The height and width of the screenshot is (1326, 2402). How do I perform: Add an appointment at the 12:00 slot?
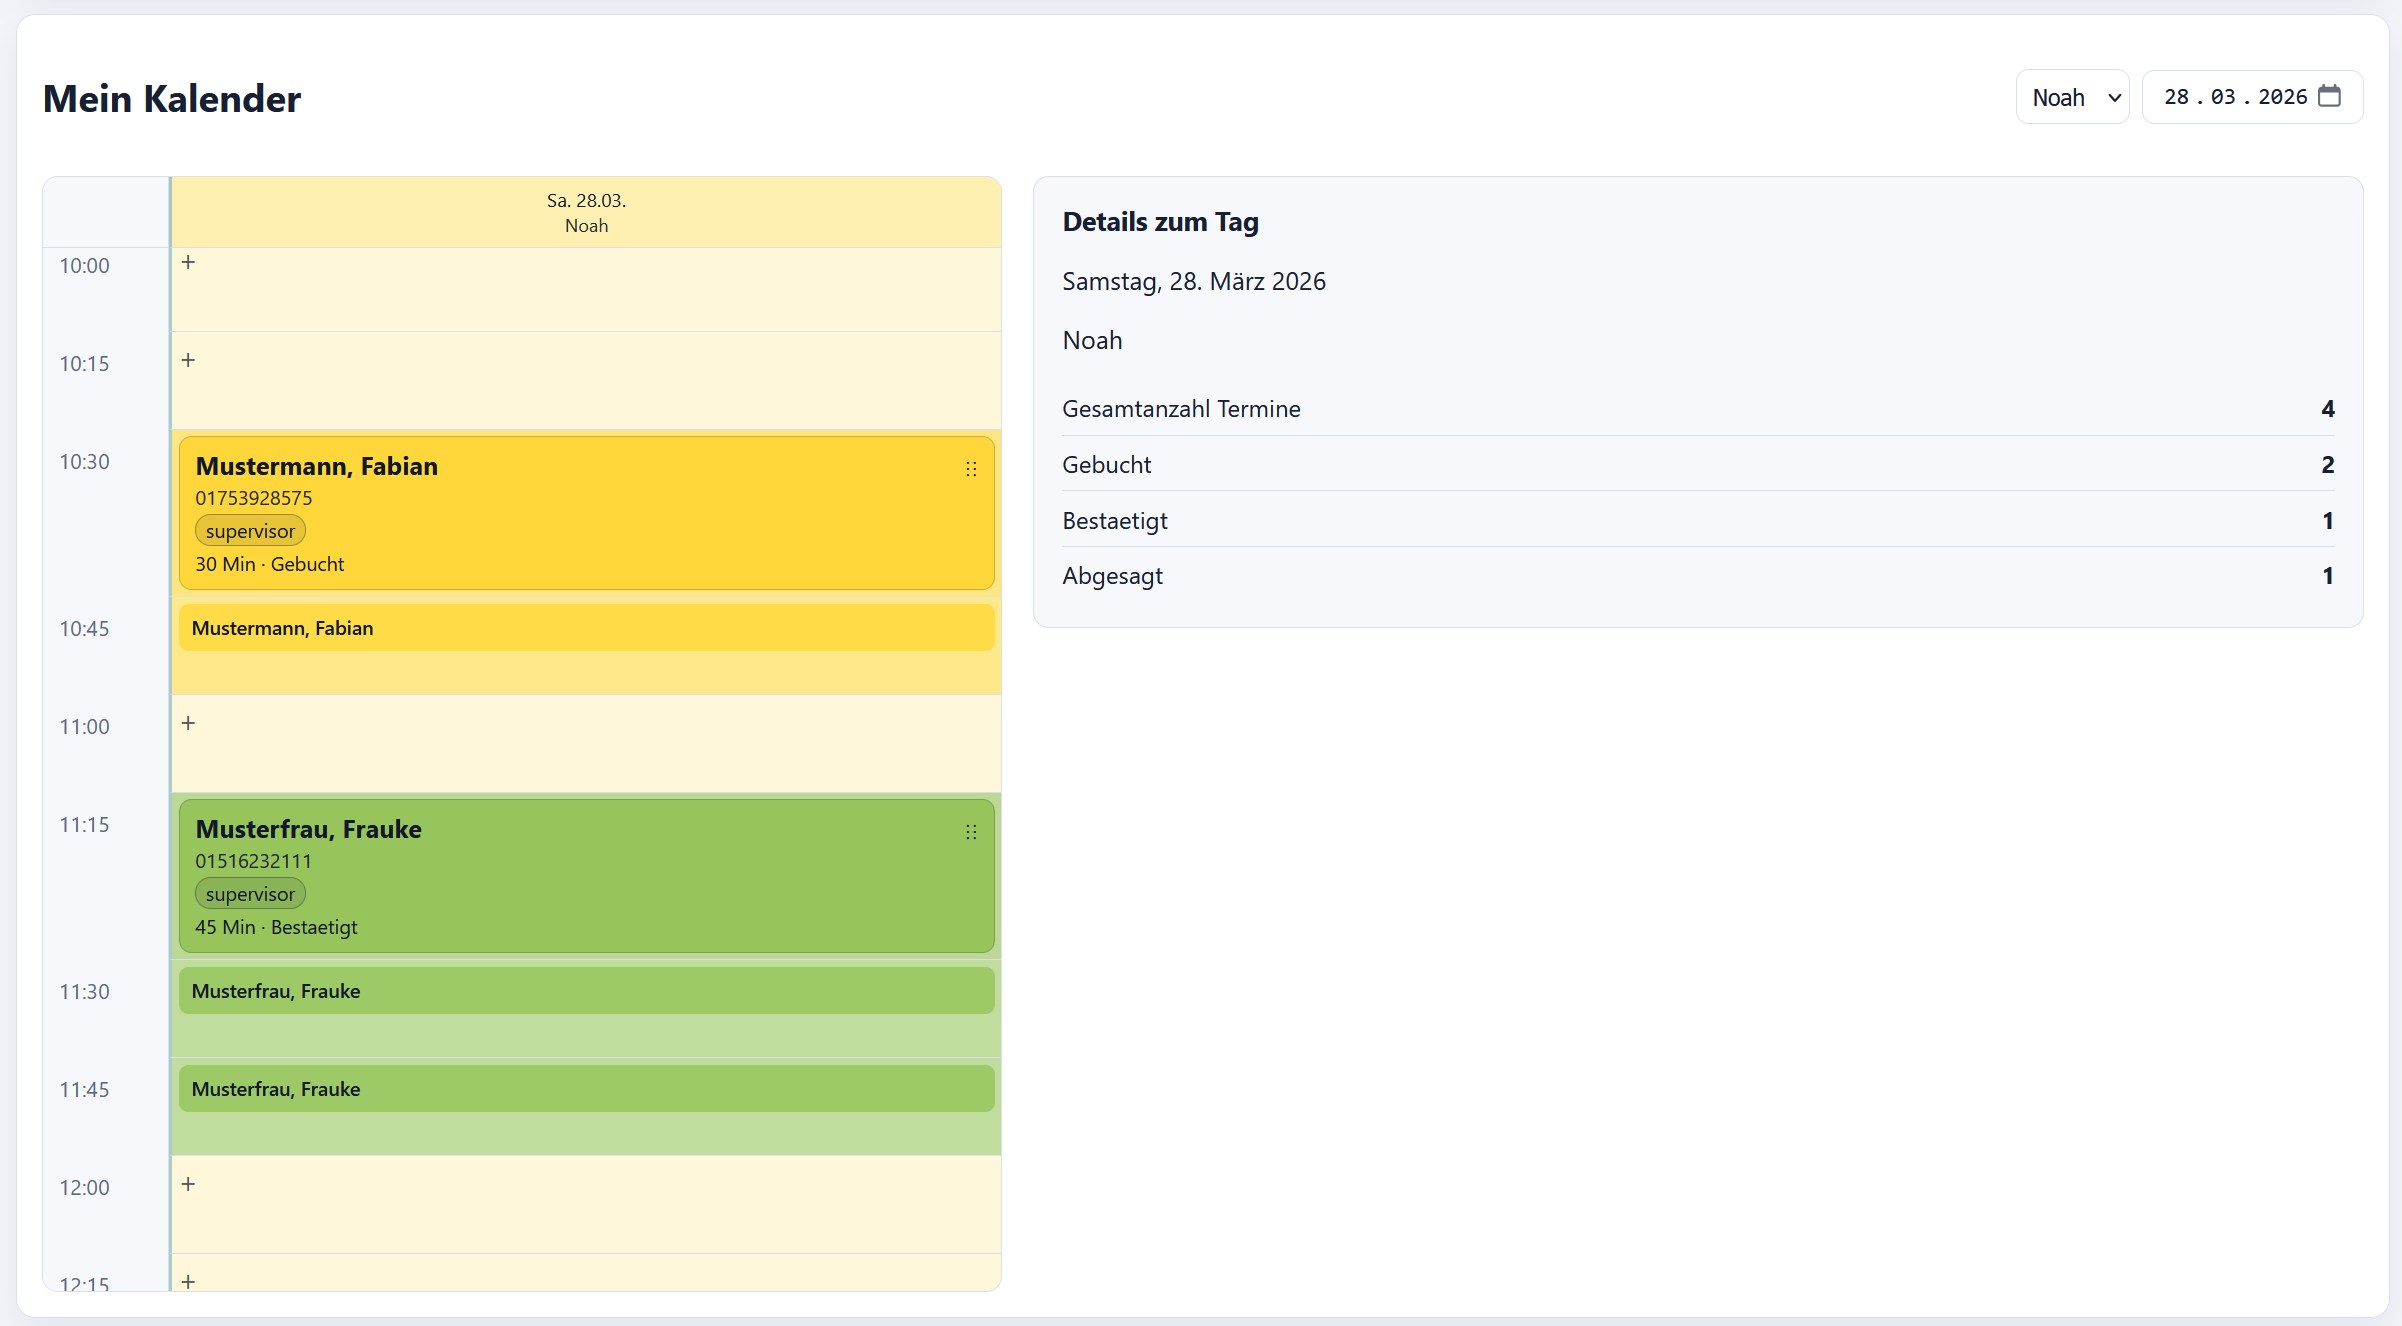tap(188, 1185)
